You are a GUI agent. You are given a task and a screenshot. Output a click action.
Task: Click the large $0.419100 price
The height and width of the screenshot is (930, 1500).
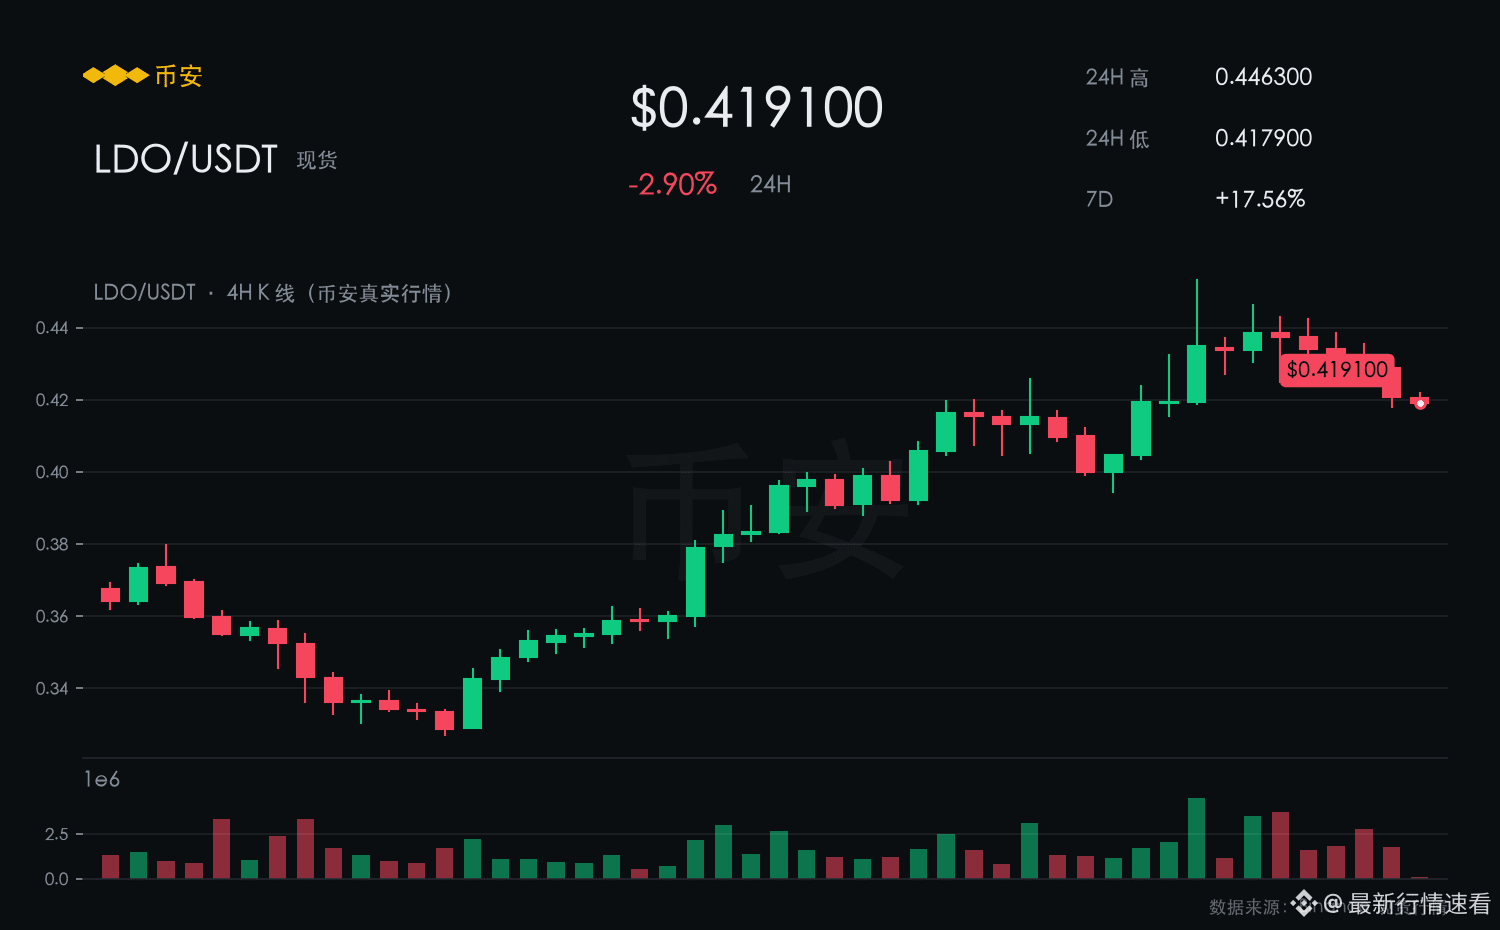tap(757, 108)
